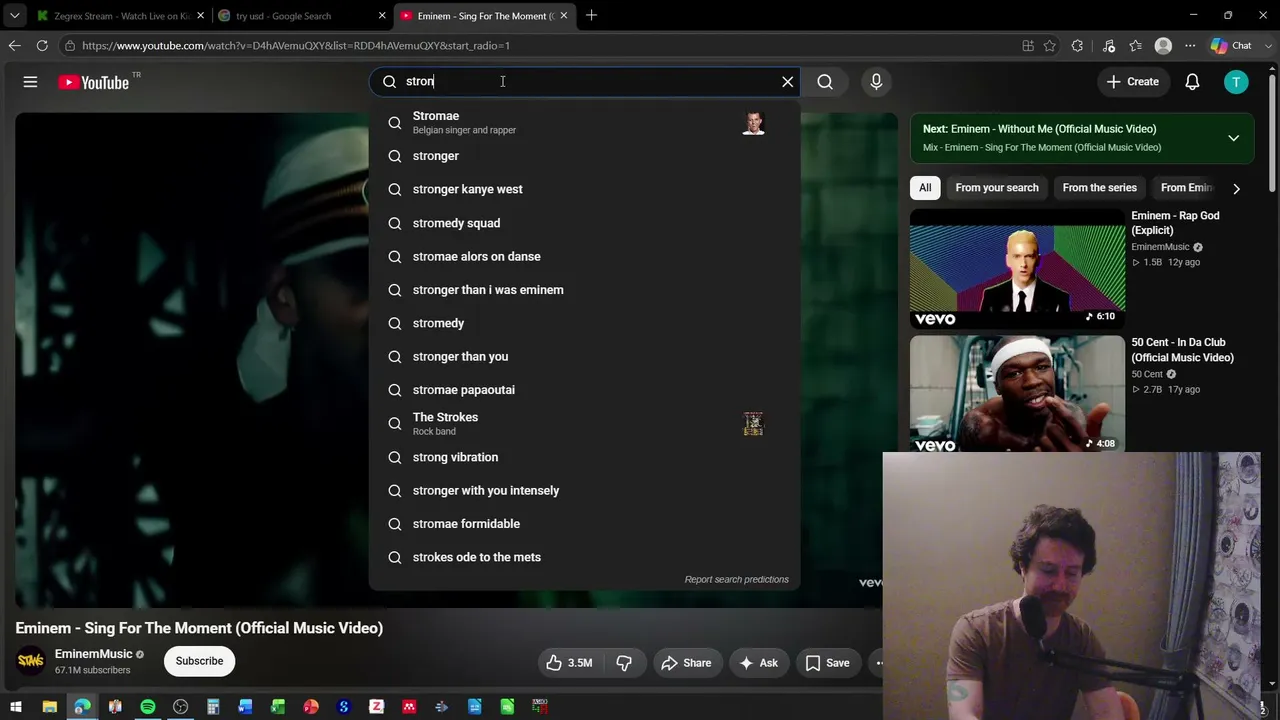The height and width of the screenshot is (720, 1280).
Task: Select 'stronger kanye west' suggestion
Action: pos(585,189)
